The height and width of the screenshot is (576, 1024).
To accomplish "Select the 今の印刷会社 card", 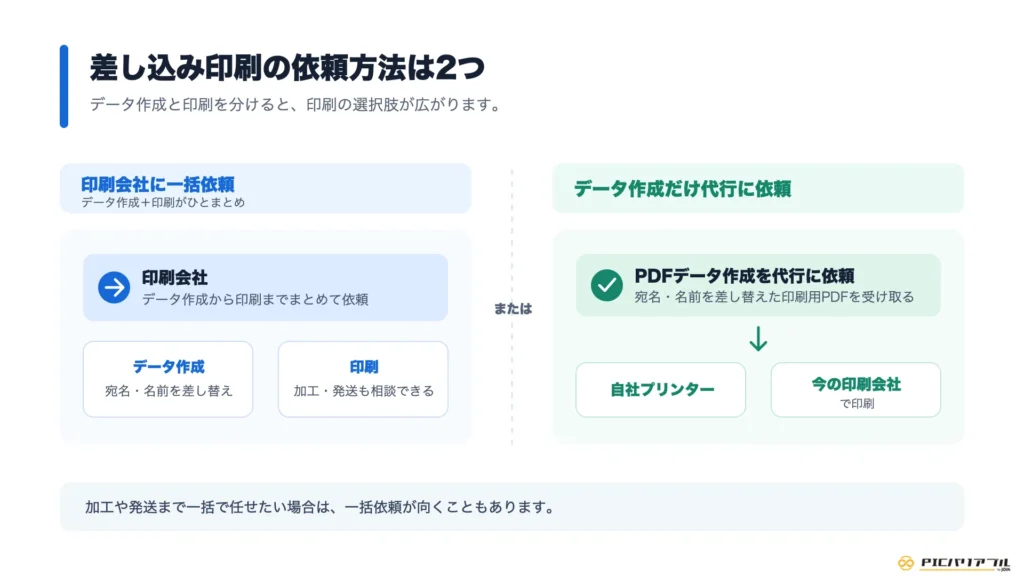I will click(x=856, y=390).
